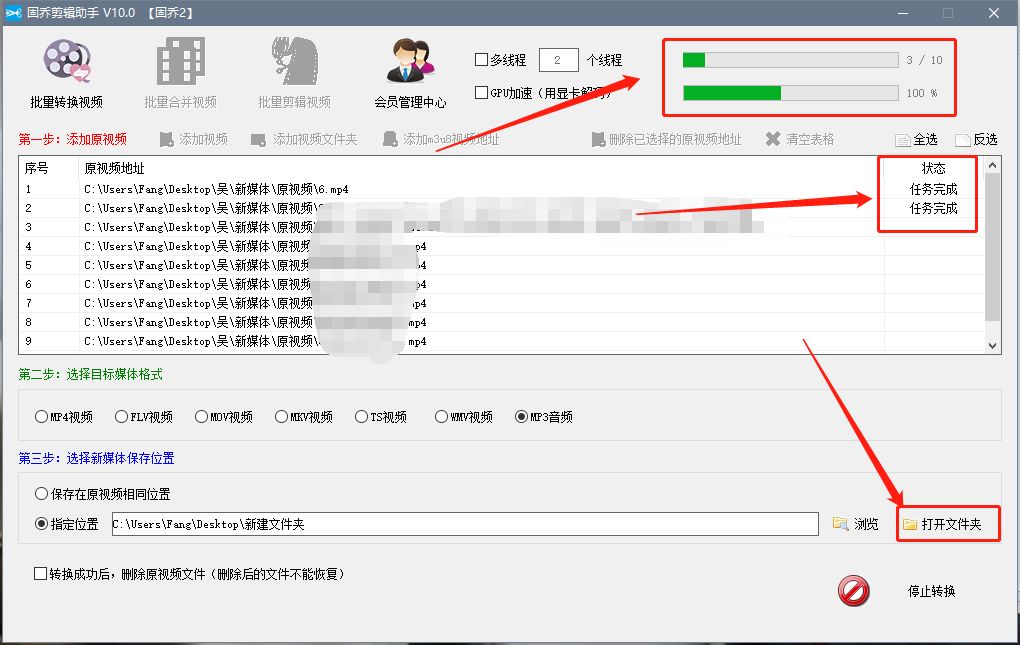The height and width of the screenshot is (645, 1020).
Task: Select TS视频 format
Action: click(381, 417)
